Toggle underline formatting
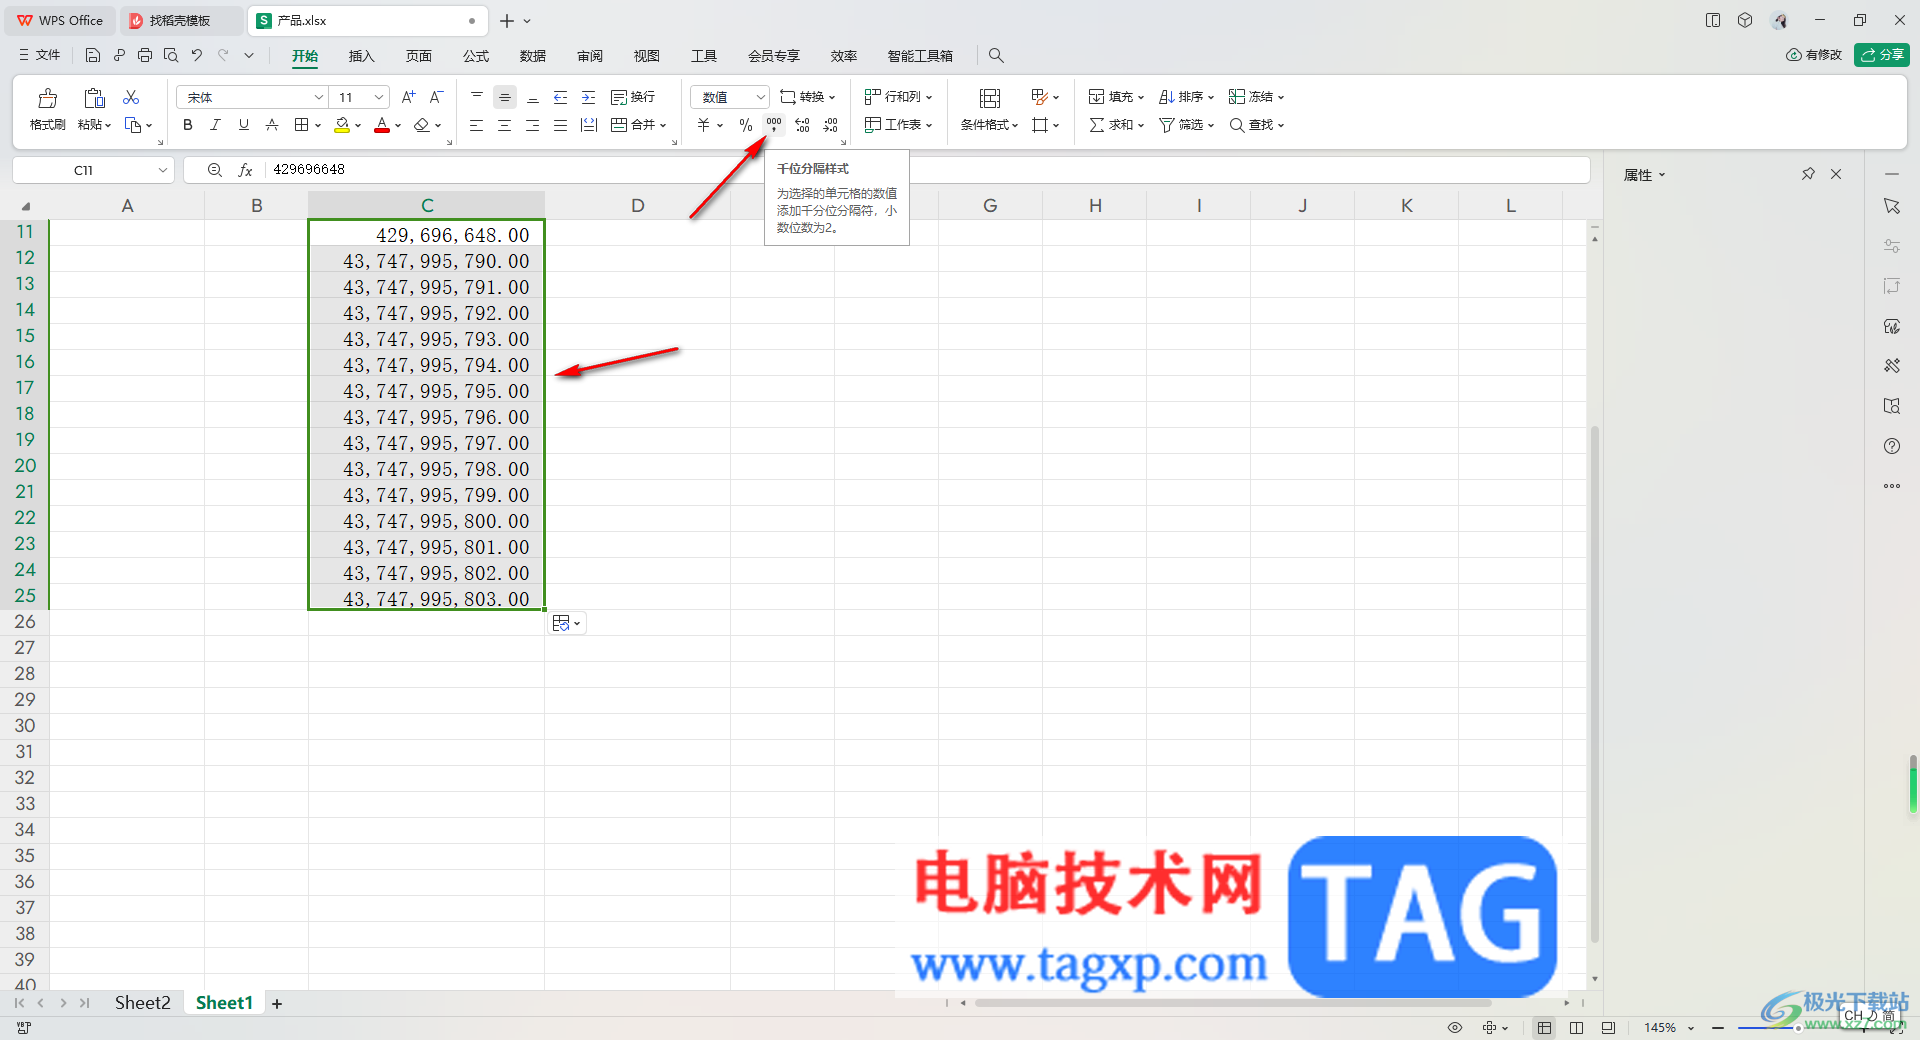 click(x=243, y=125)
